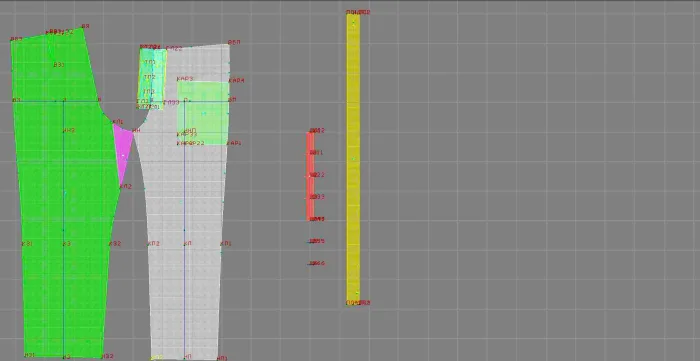The image size is (700, 361).
Task: Click the КЛ1 crotch point label
Action: pyautogui.click(x=118, y=122)
